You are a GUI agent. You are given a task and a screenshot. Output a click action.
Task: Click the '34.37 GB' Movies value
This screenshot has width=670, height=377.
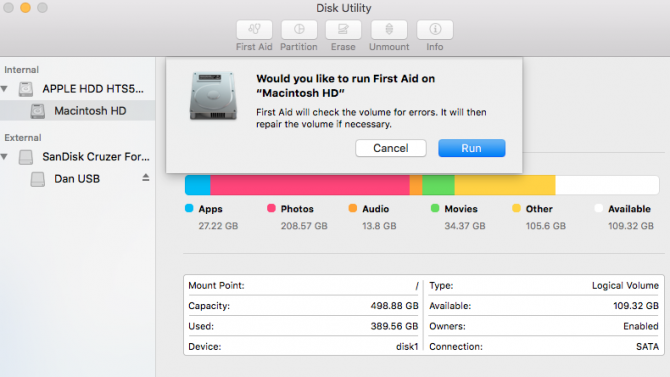click(x=464, y=226)
